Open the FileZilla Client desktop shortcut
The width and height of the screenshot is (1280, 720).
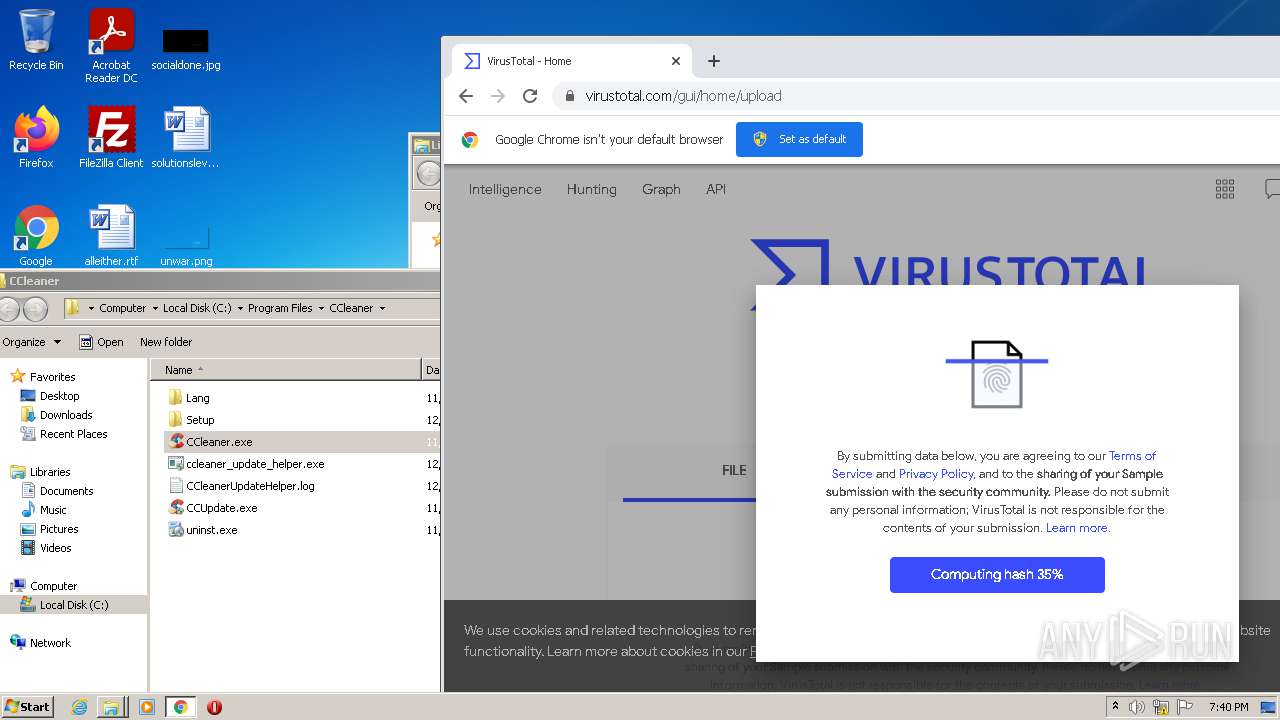click(x=111, y=137)
